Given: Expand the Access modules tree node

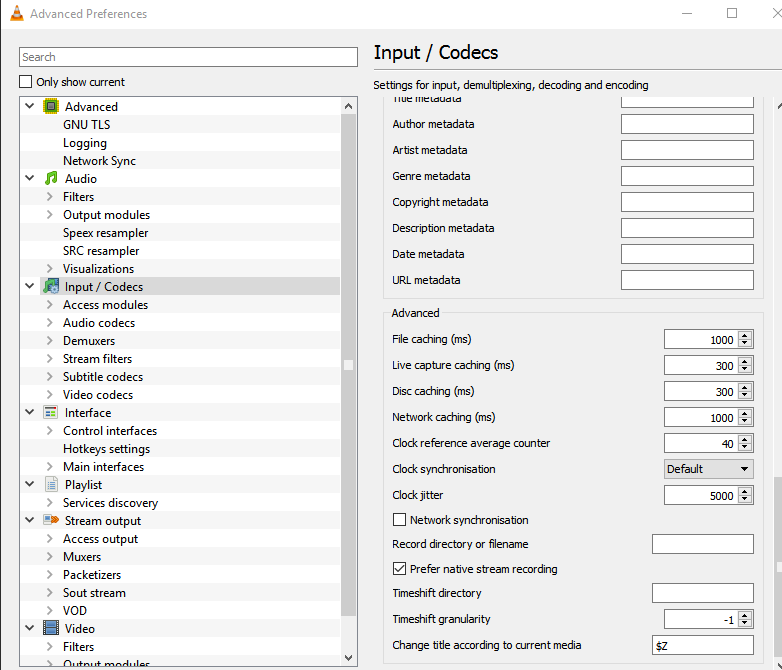Looking at the screenshot, I should [x=49, y=305].
